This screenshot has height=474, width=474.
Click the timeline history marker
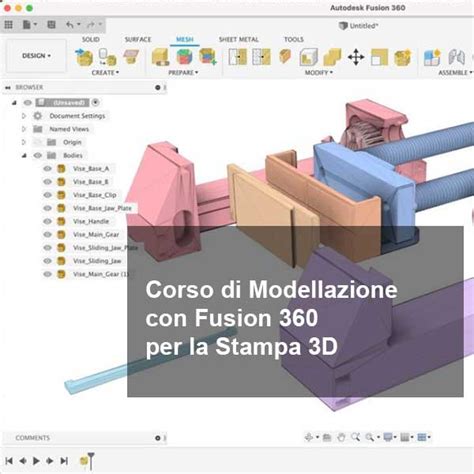(x=91, y=460)
